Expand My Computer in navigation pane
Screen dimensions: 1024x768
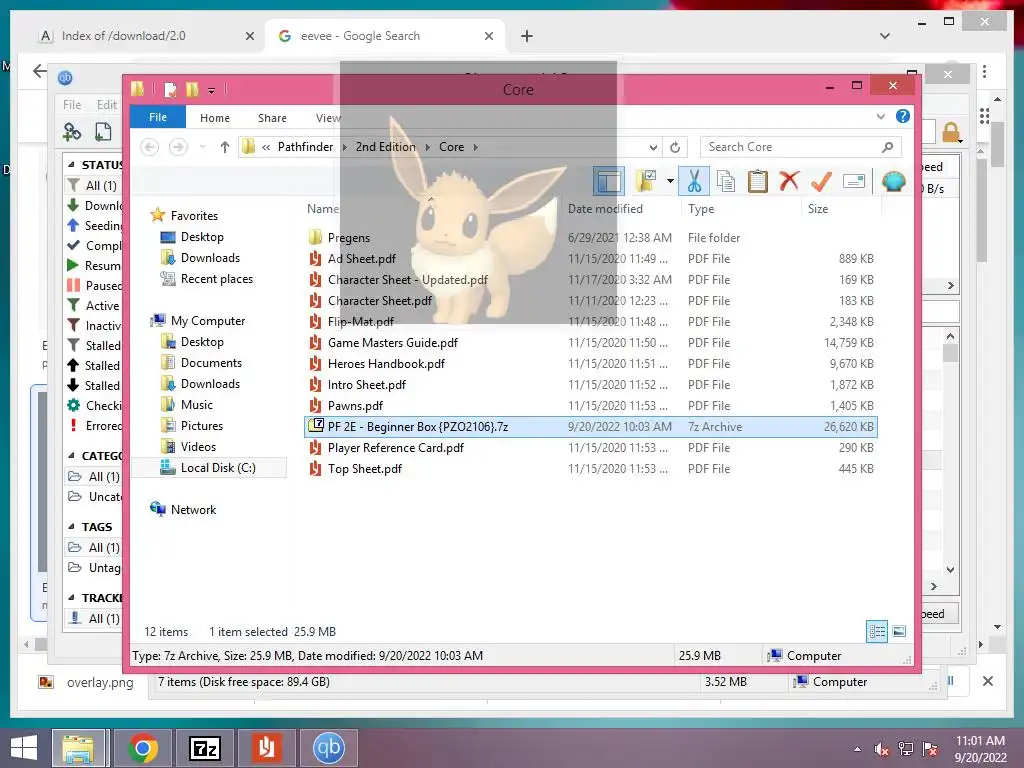click(208, 321)
